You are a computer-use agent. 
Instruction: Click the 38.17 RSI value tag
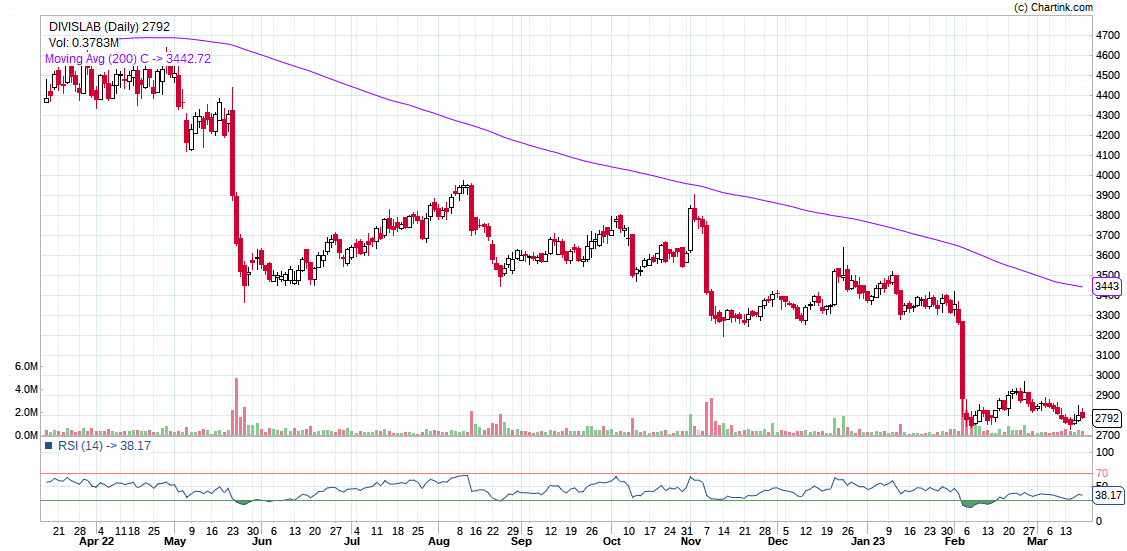[1108, 496]
